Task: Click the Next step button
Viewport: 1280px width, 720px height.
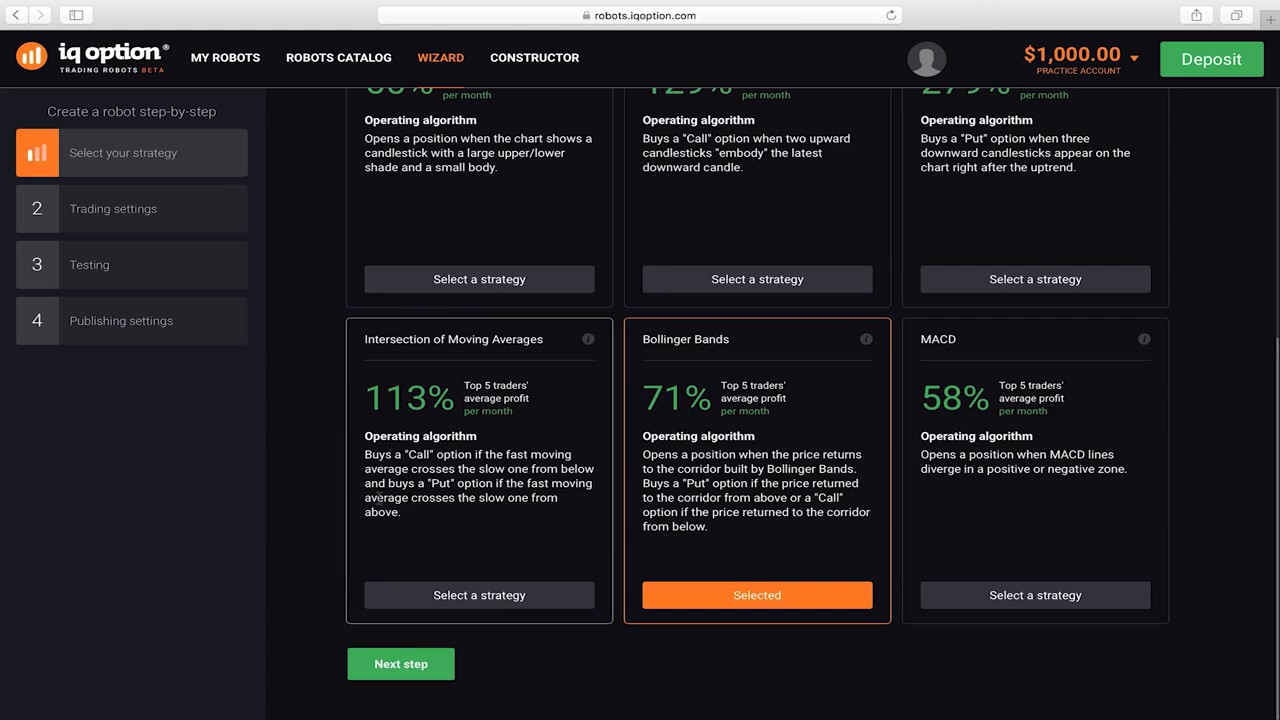Action: pyautogui.click(x=401, y=664)
